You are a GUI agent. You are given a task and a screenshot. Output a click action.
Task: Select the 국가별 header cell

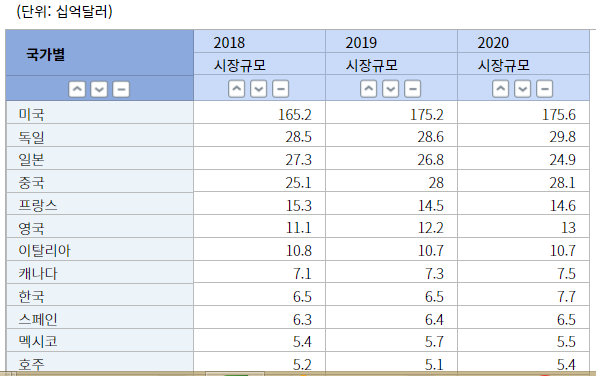100,53
